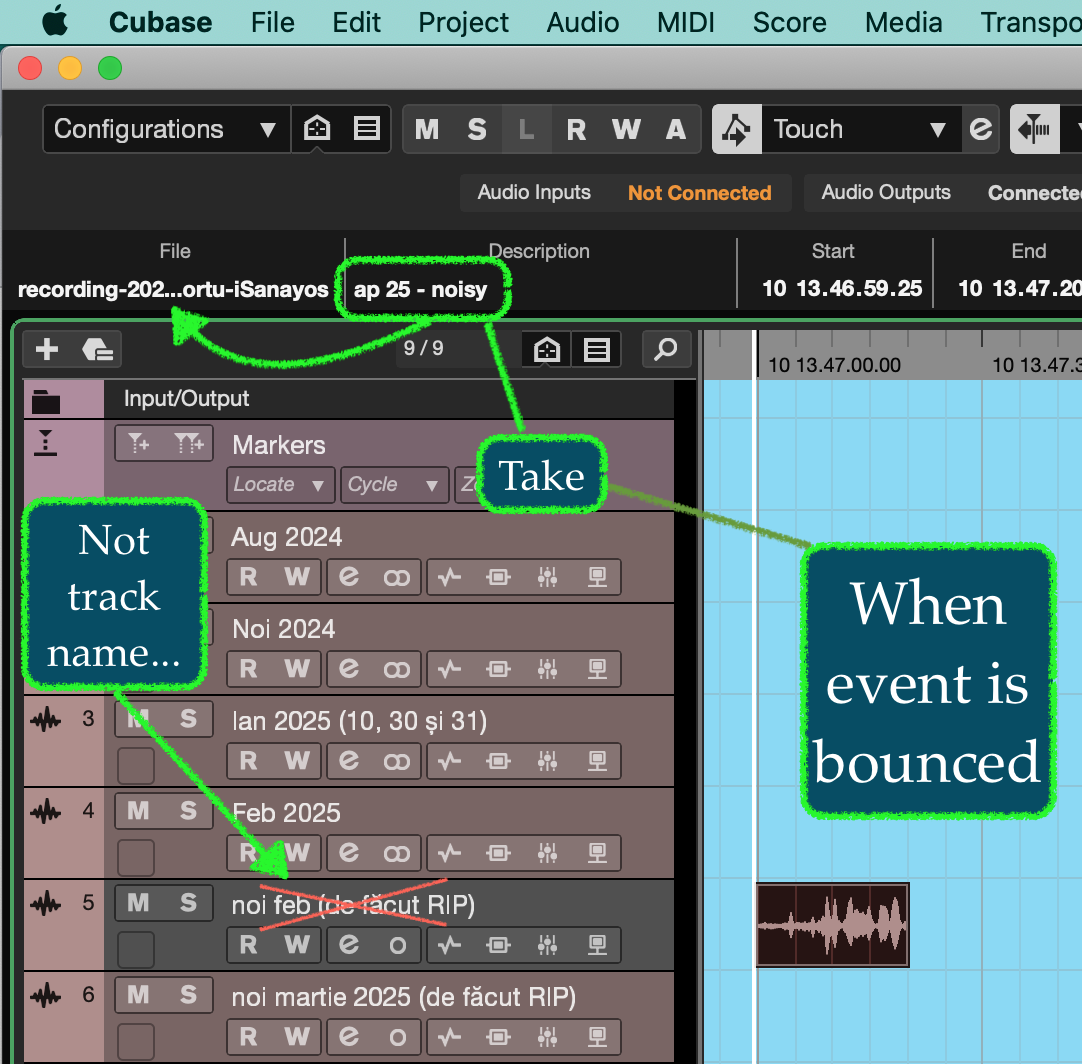Click the monitor-like icon on Ian 2025 track

(x=597, y=760)
